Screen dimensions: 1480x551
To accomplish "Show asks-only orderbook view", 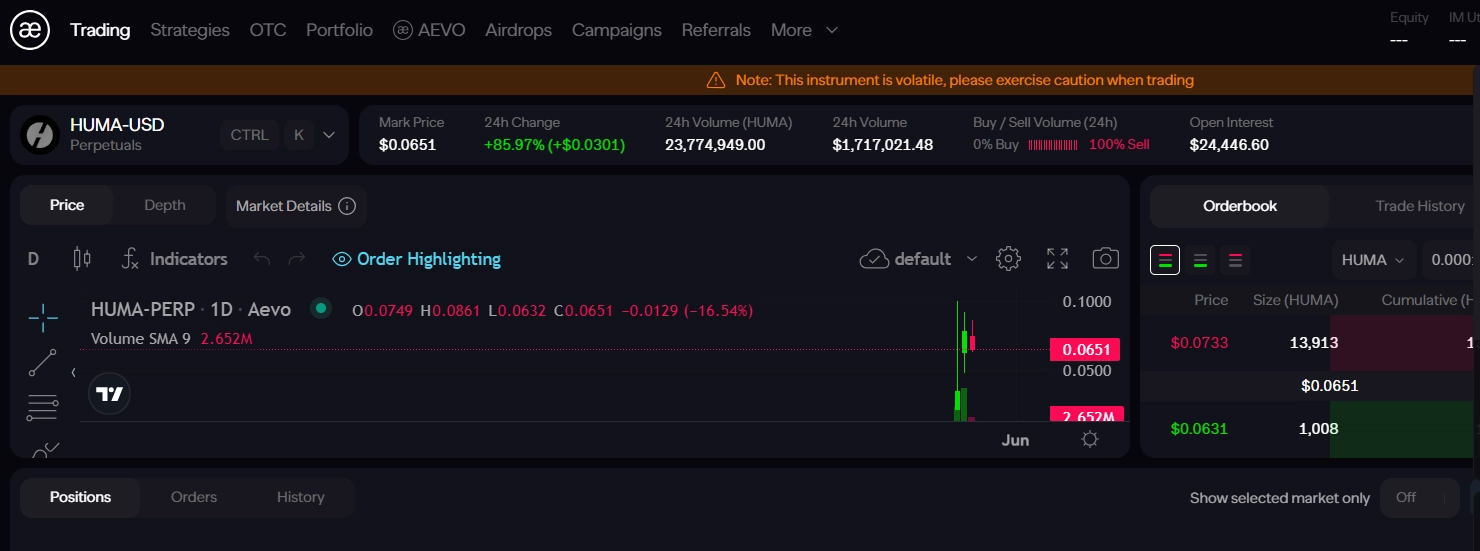I will coord(1235,260).
